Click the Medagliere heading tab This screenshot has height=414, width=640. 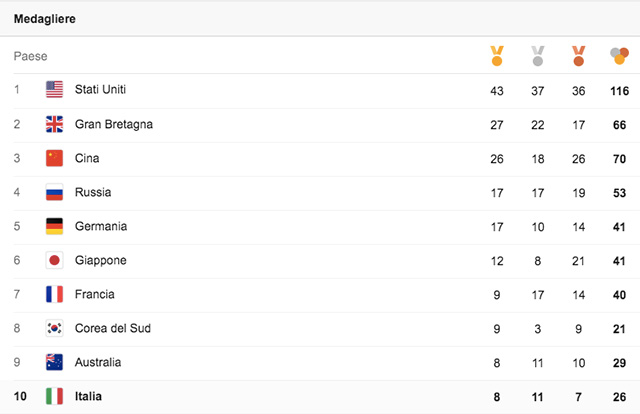(44, 19)
